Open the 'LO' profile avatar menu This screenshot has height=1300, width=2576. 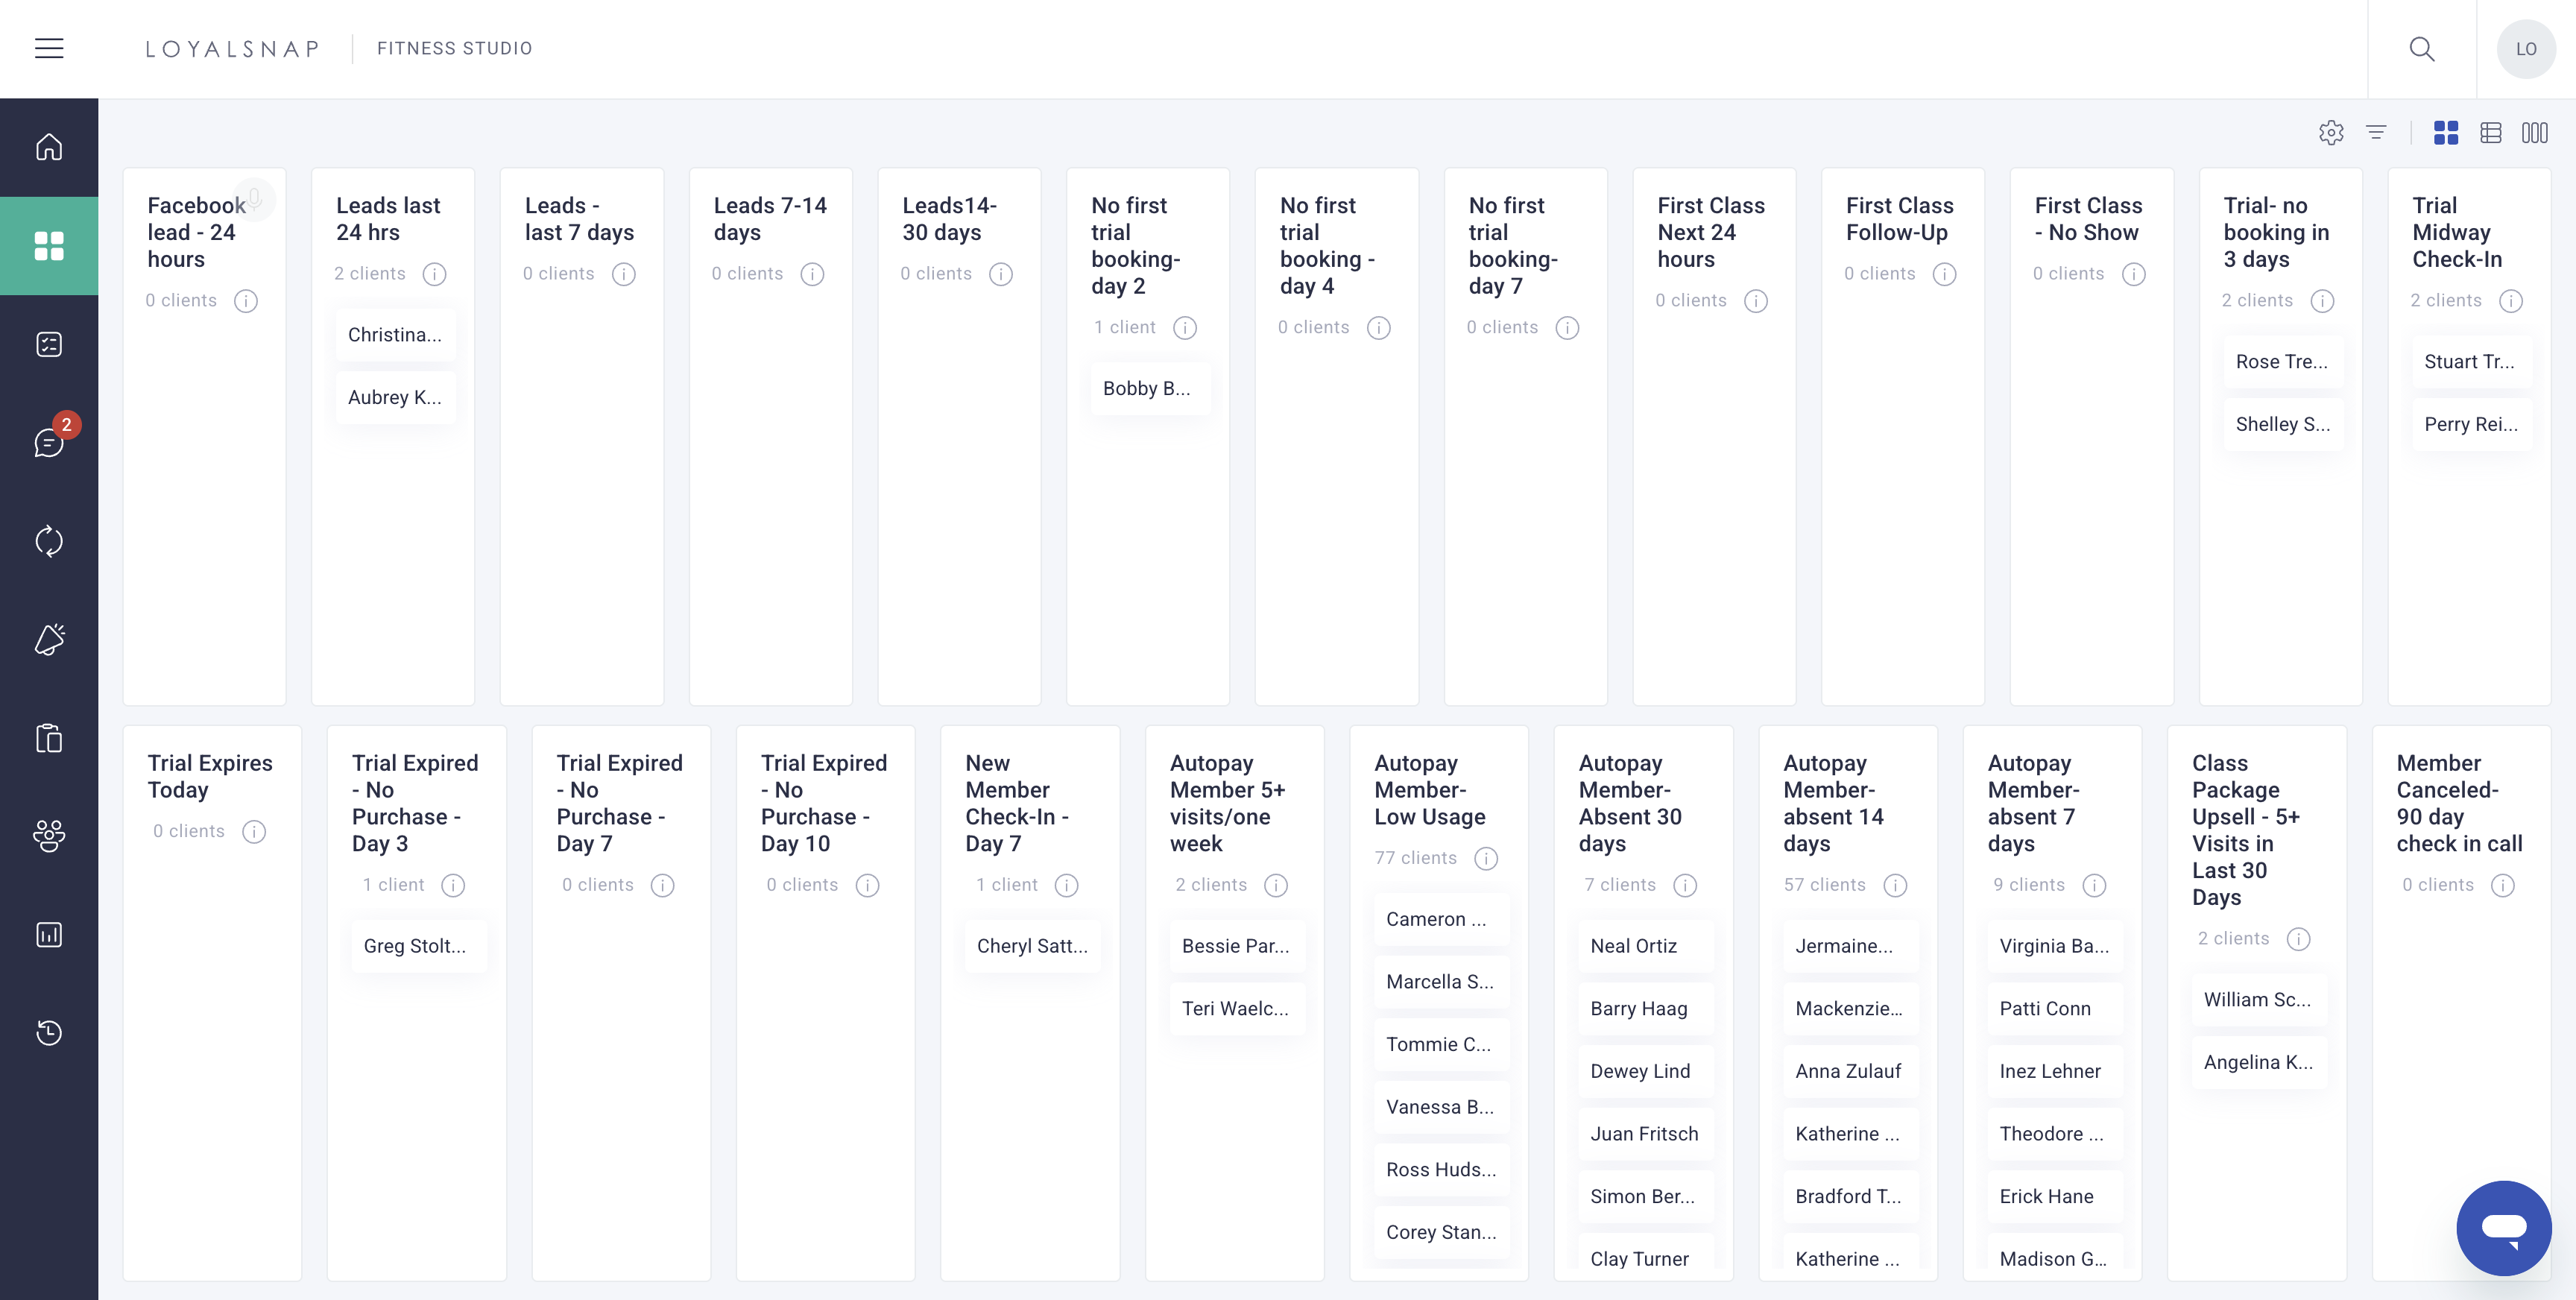(x=2526, y=48)
